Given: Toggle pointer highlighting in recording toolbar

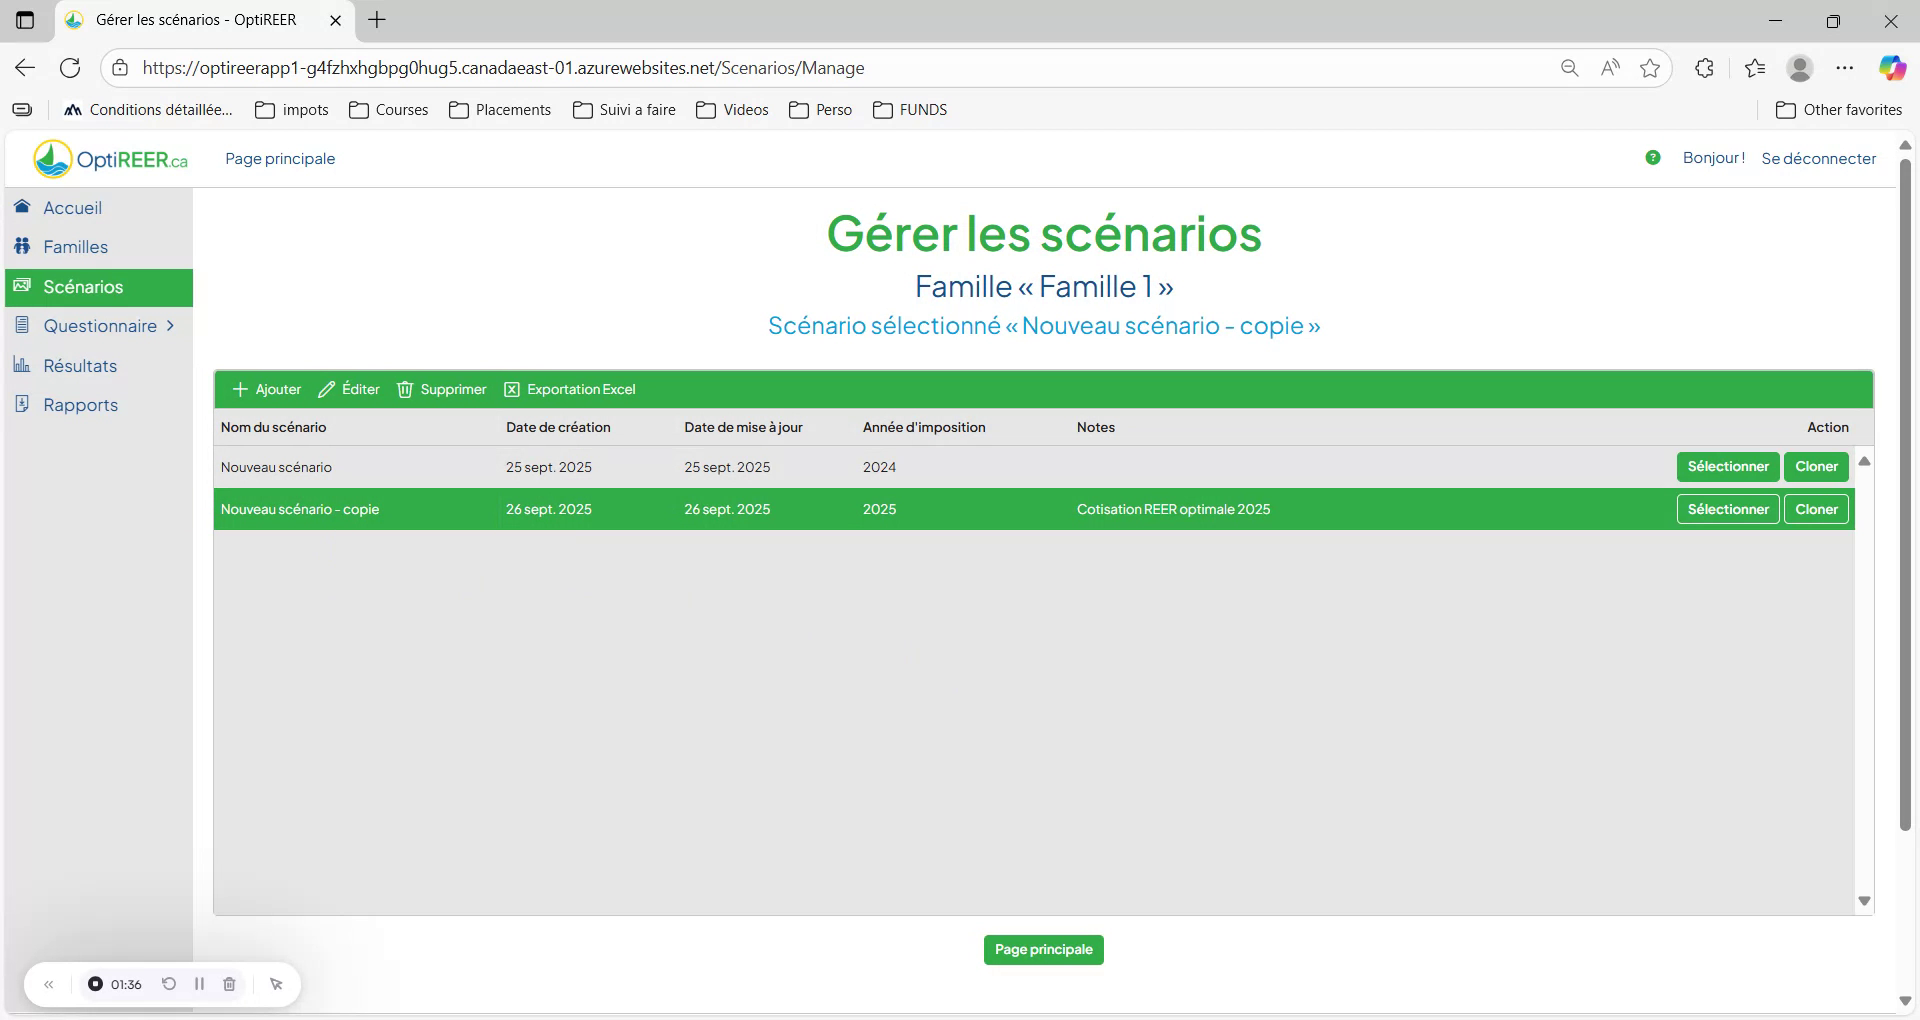Looking at the screenshot, I should click(x=276, y=984).
